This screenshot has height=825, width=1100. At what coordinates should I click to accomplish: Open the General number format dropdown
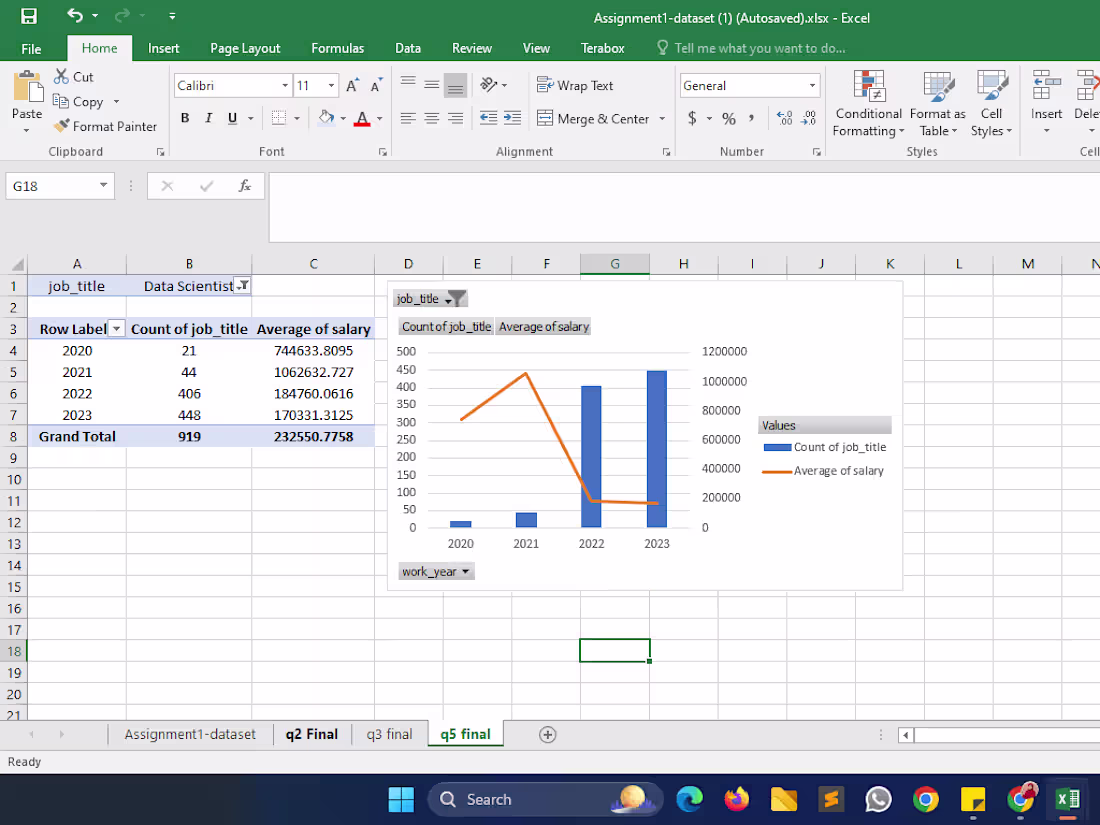pos(812,86)
